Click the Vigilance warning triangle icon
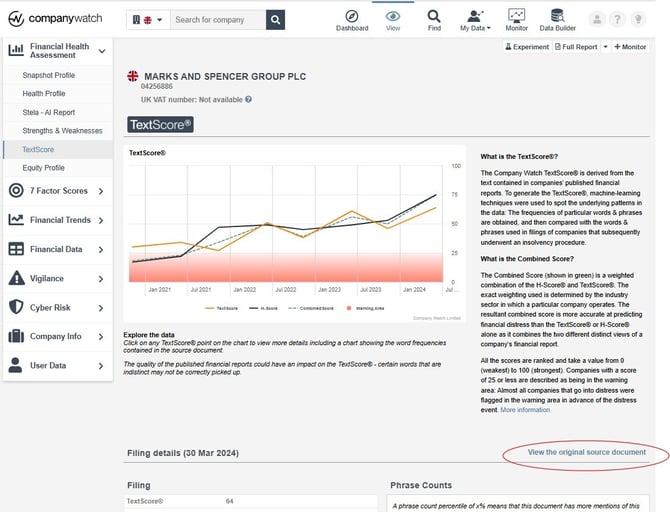Viewport: 670px width, 512px height. [16, 278]
